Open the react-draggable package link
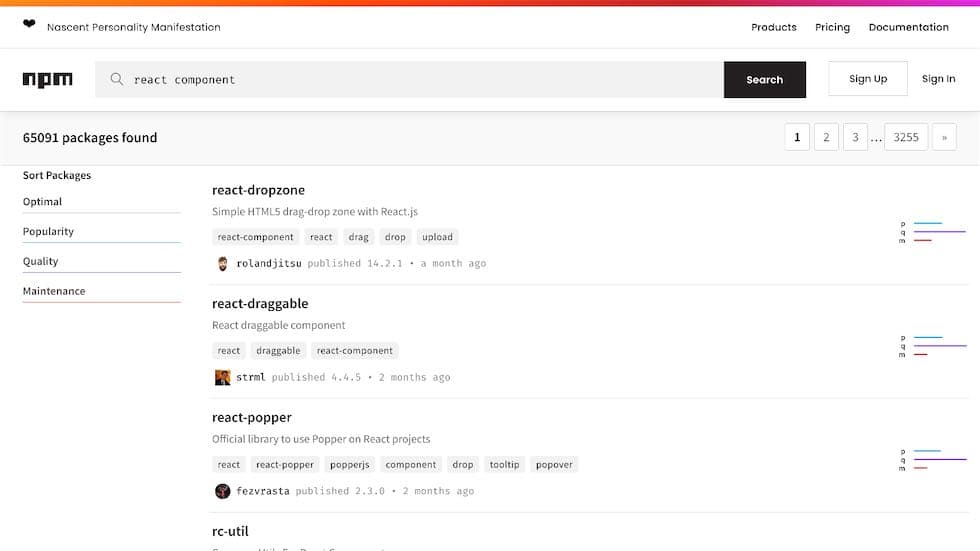 (260, 304)
